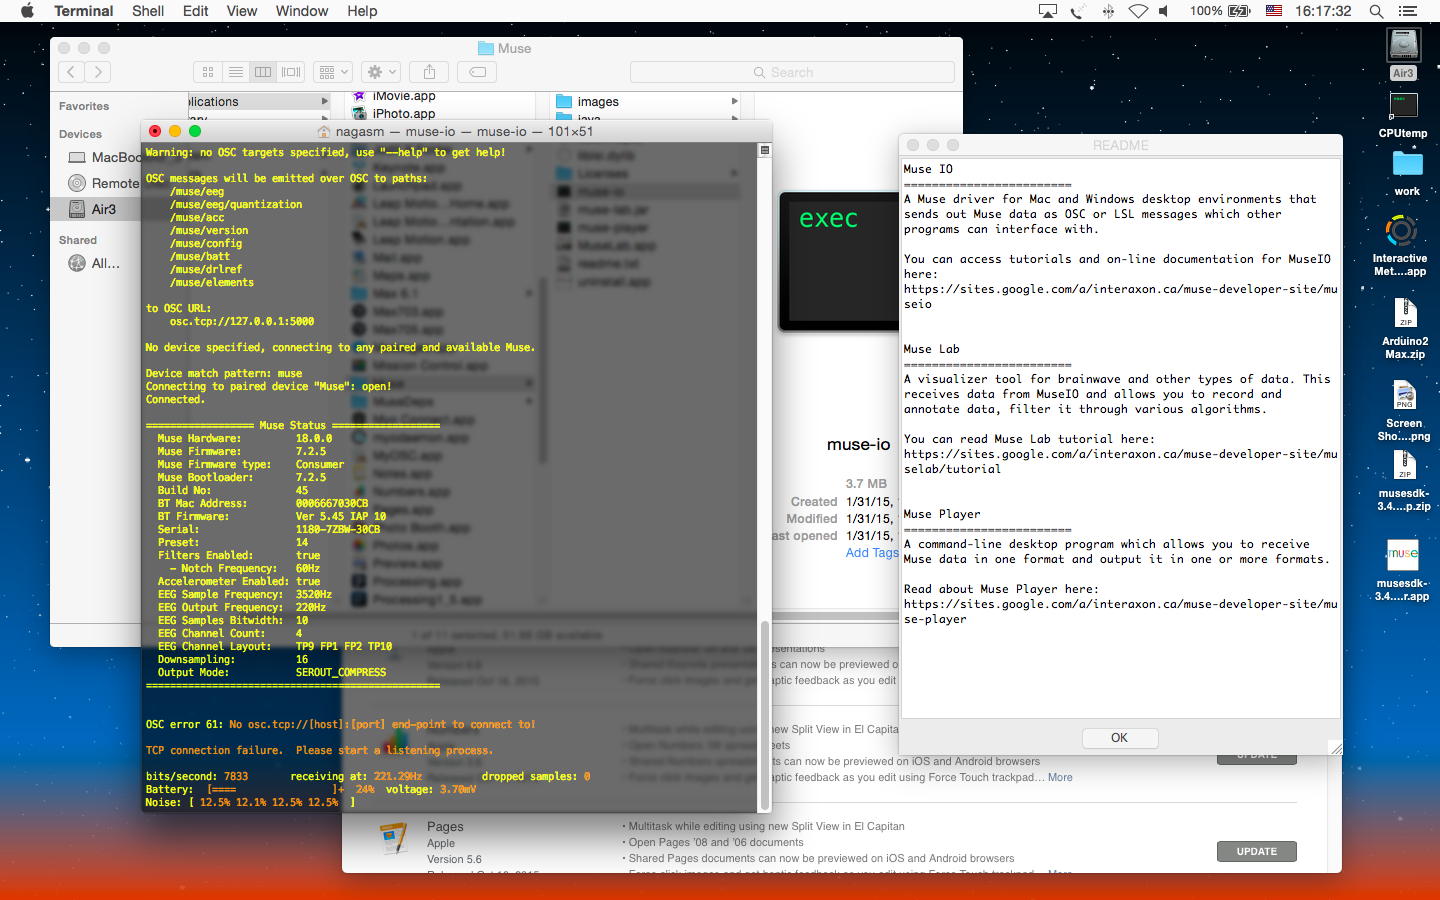Click the Finder edit tags icon
Screen dimensions: 1440x900
477,72
